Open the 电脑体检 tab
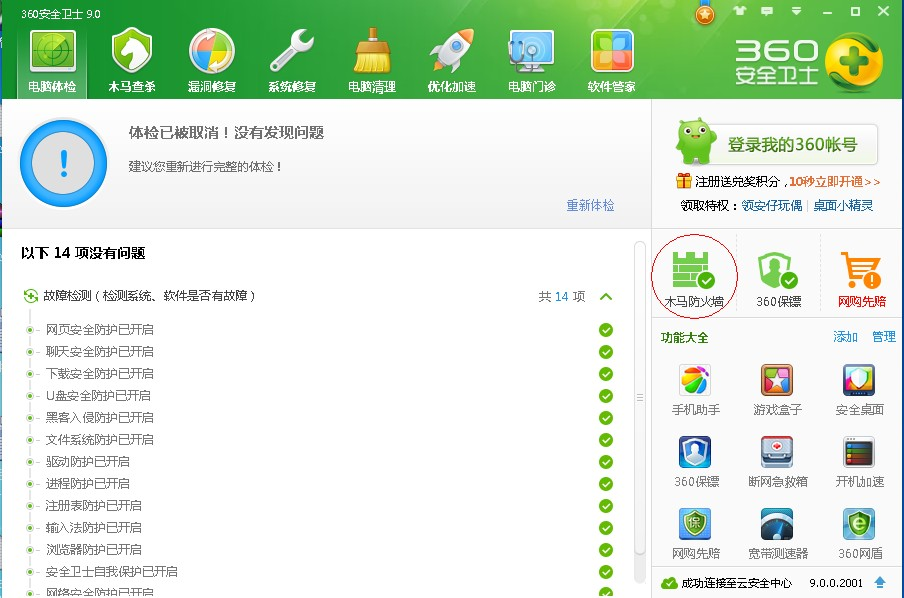The image size is (904, 598). click(52, 62)
